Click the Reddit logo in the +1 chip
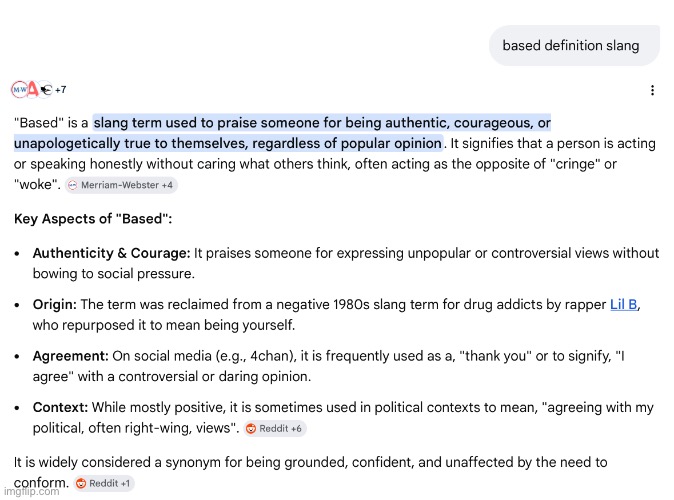 click(x=82, y=484)
